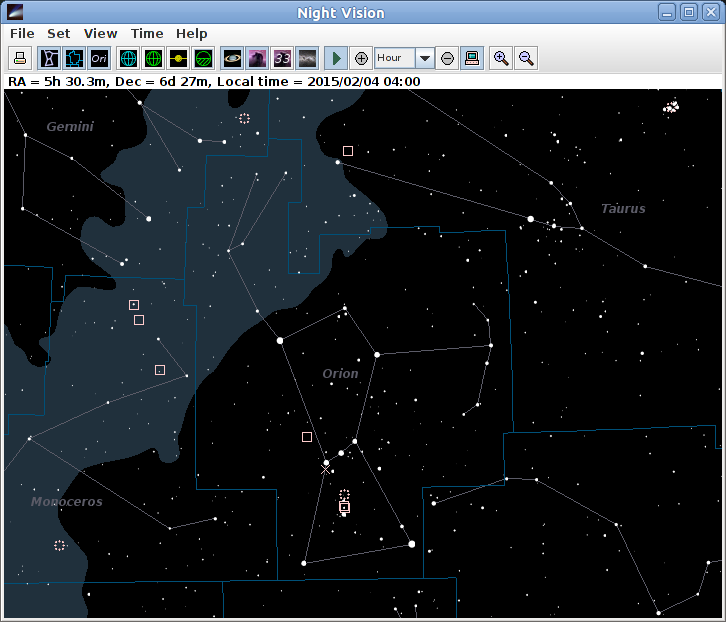Viewport: 726px width, 622px height.
Task: Start time animation with play button
Action: (x=337, y=58)
